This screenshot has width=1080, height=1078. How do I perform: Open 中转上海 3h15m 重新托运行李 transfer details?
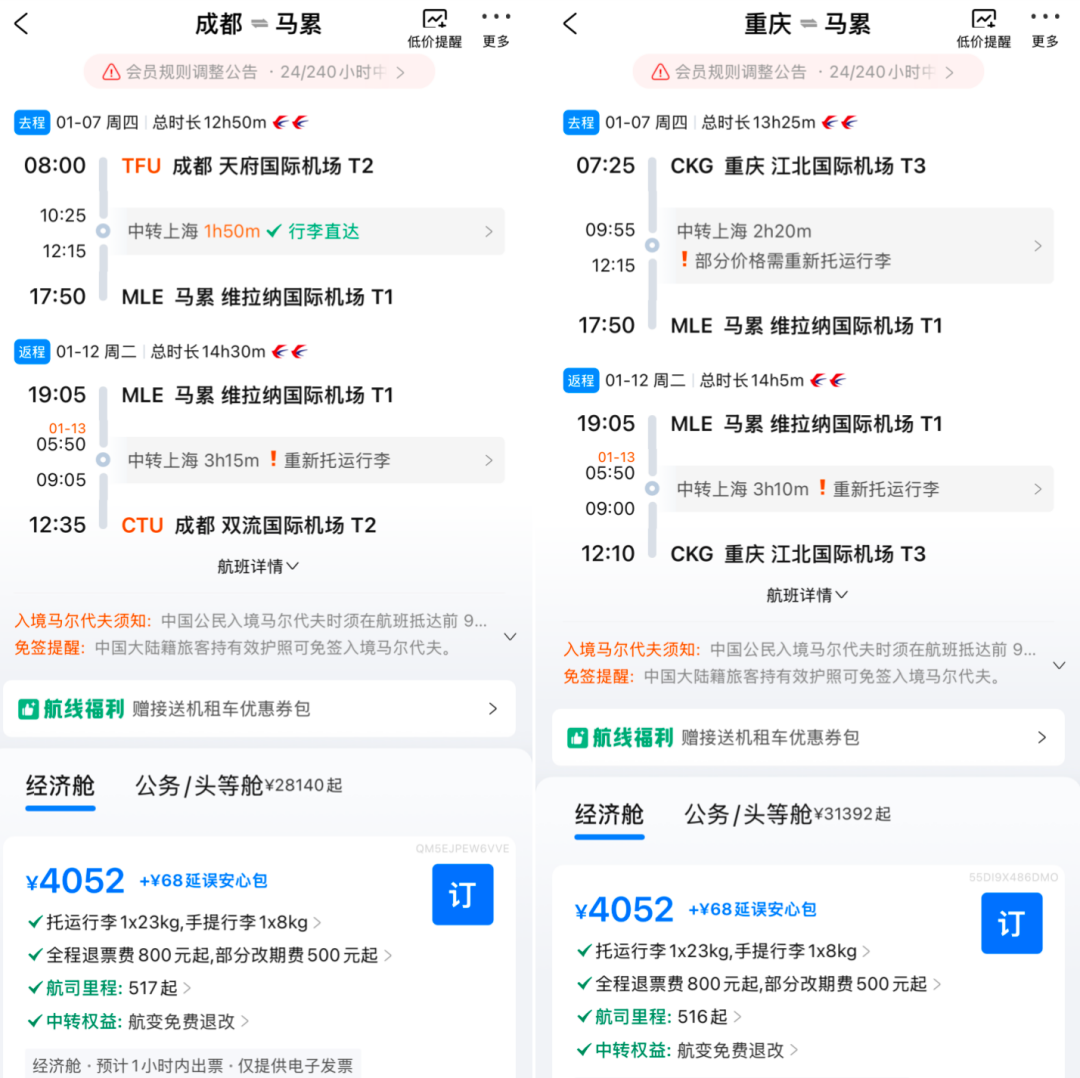click(x=309, y=460)
